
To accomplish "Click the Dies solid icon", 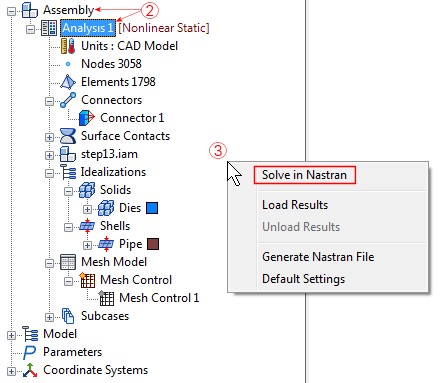I will click(106, 208).
